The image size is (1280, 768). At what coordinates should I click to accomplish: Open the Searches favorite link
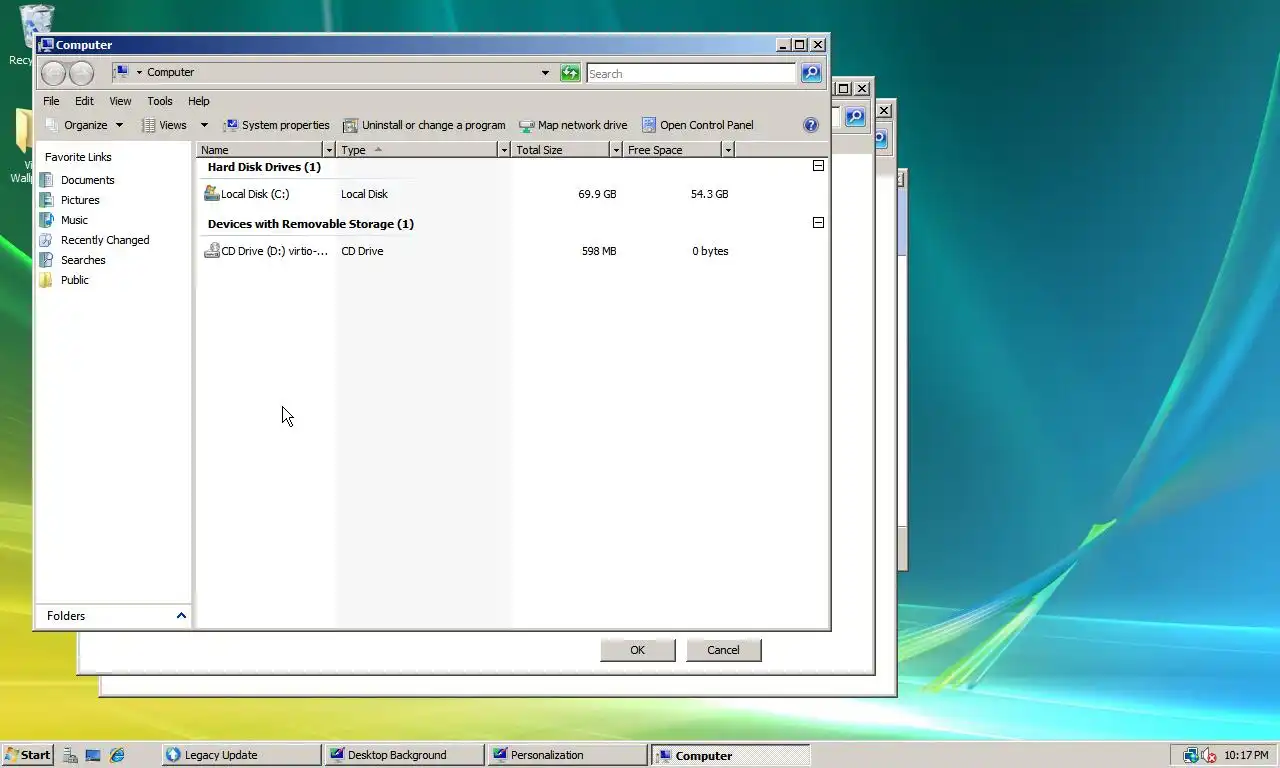83,260
